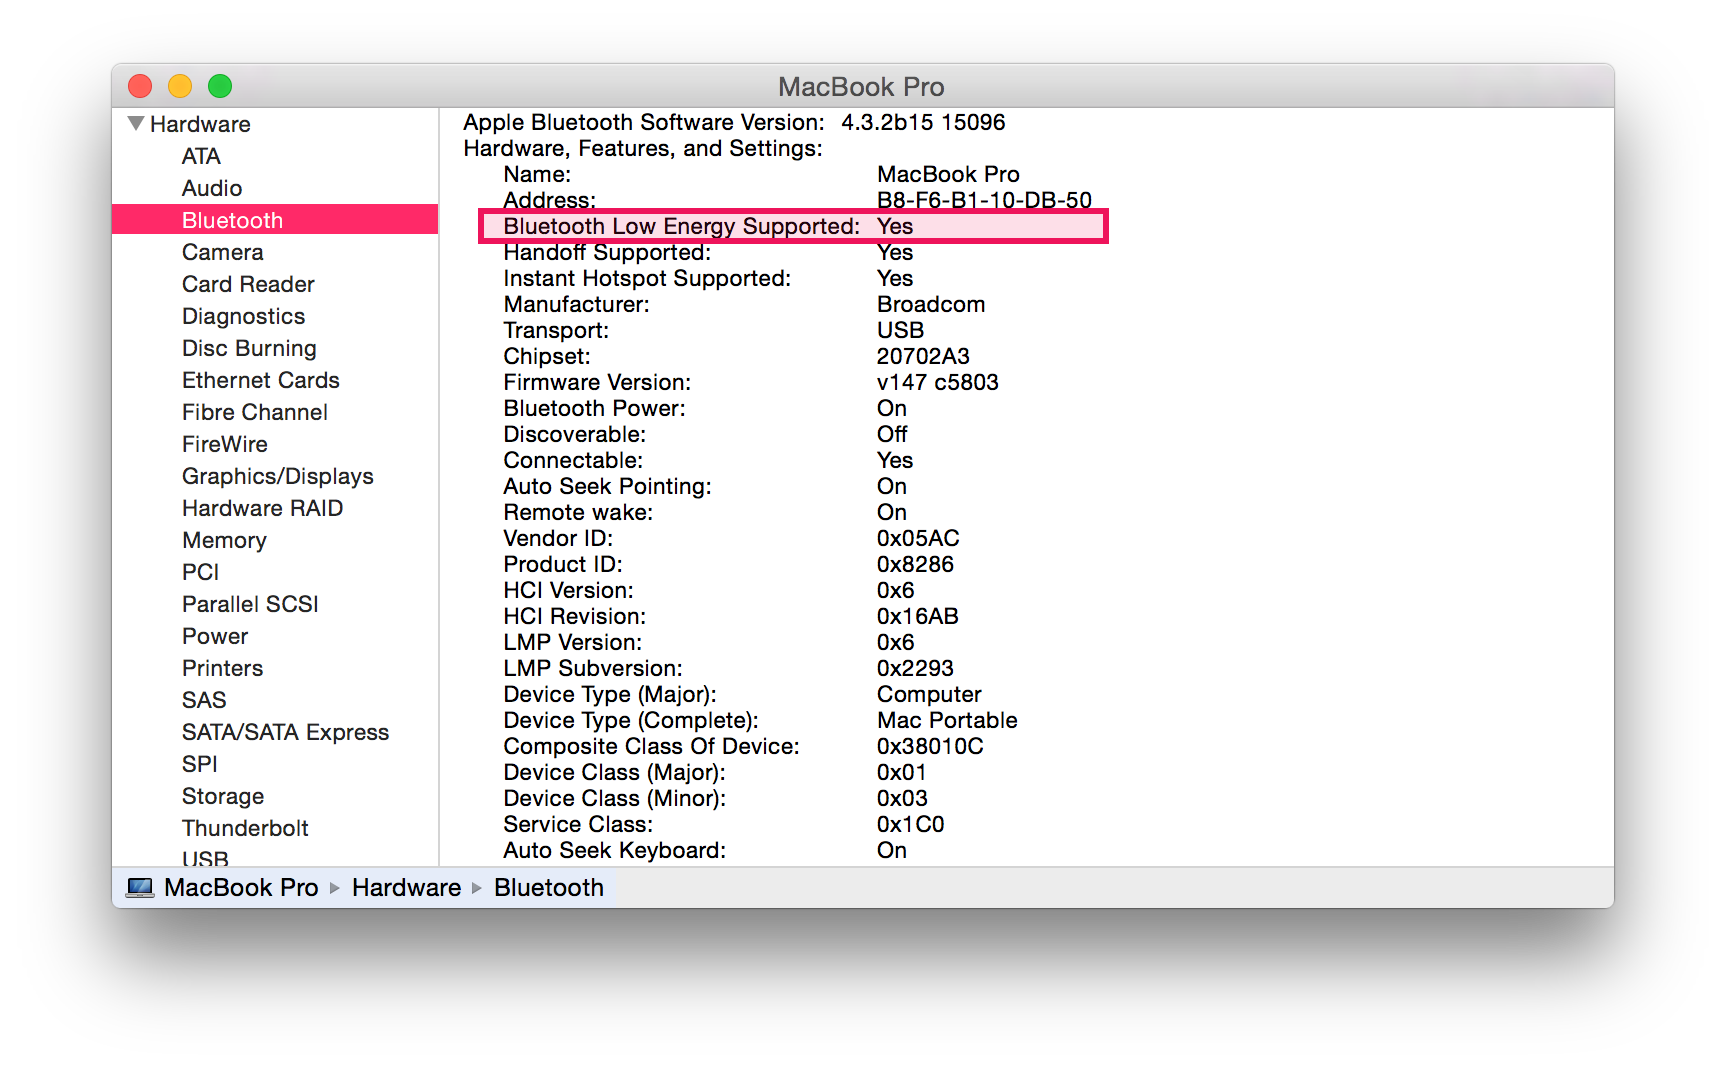
Task: Show Diagnostics information
Action: coord(243,316)
